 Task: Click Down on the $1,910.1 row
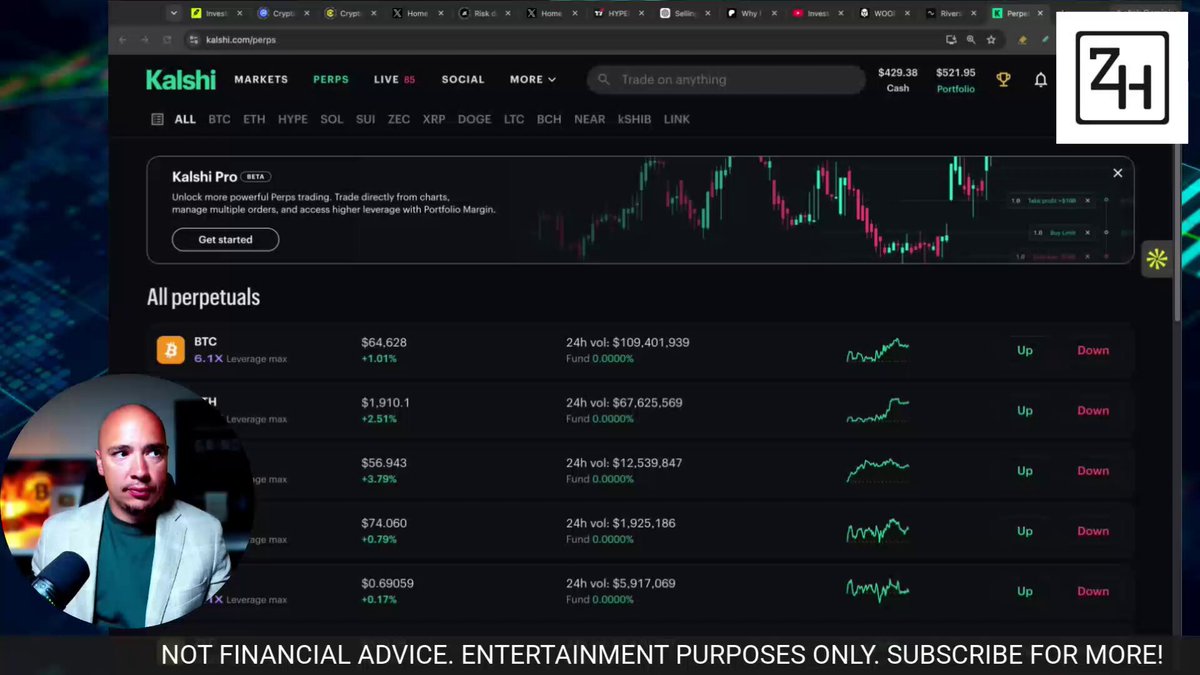1093,410
